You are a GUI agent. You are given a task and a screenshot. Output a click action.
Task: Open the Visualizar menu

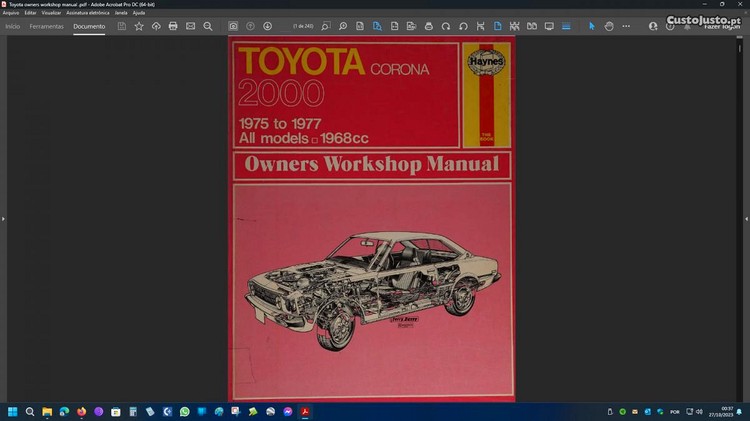[x=51, y=12]
